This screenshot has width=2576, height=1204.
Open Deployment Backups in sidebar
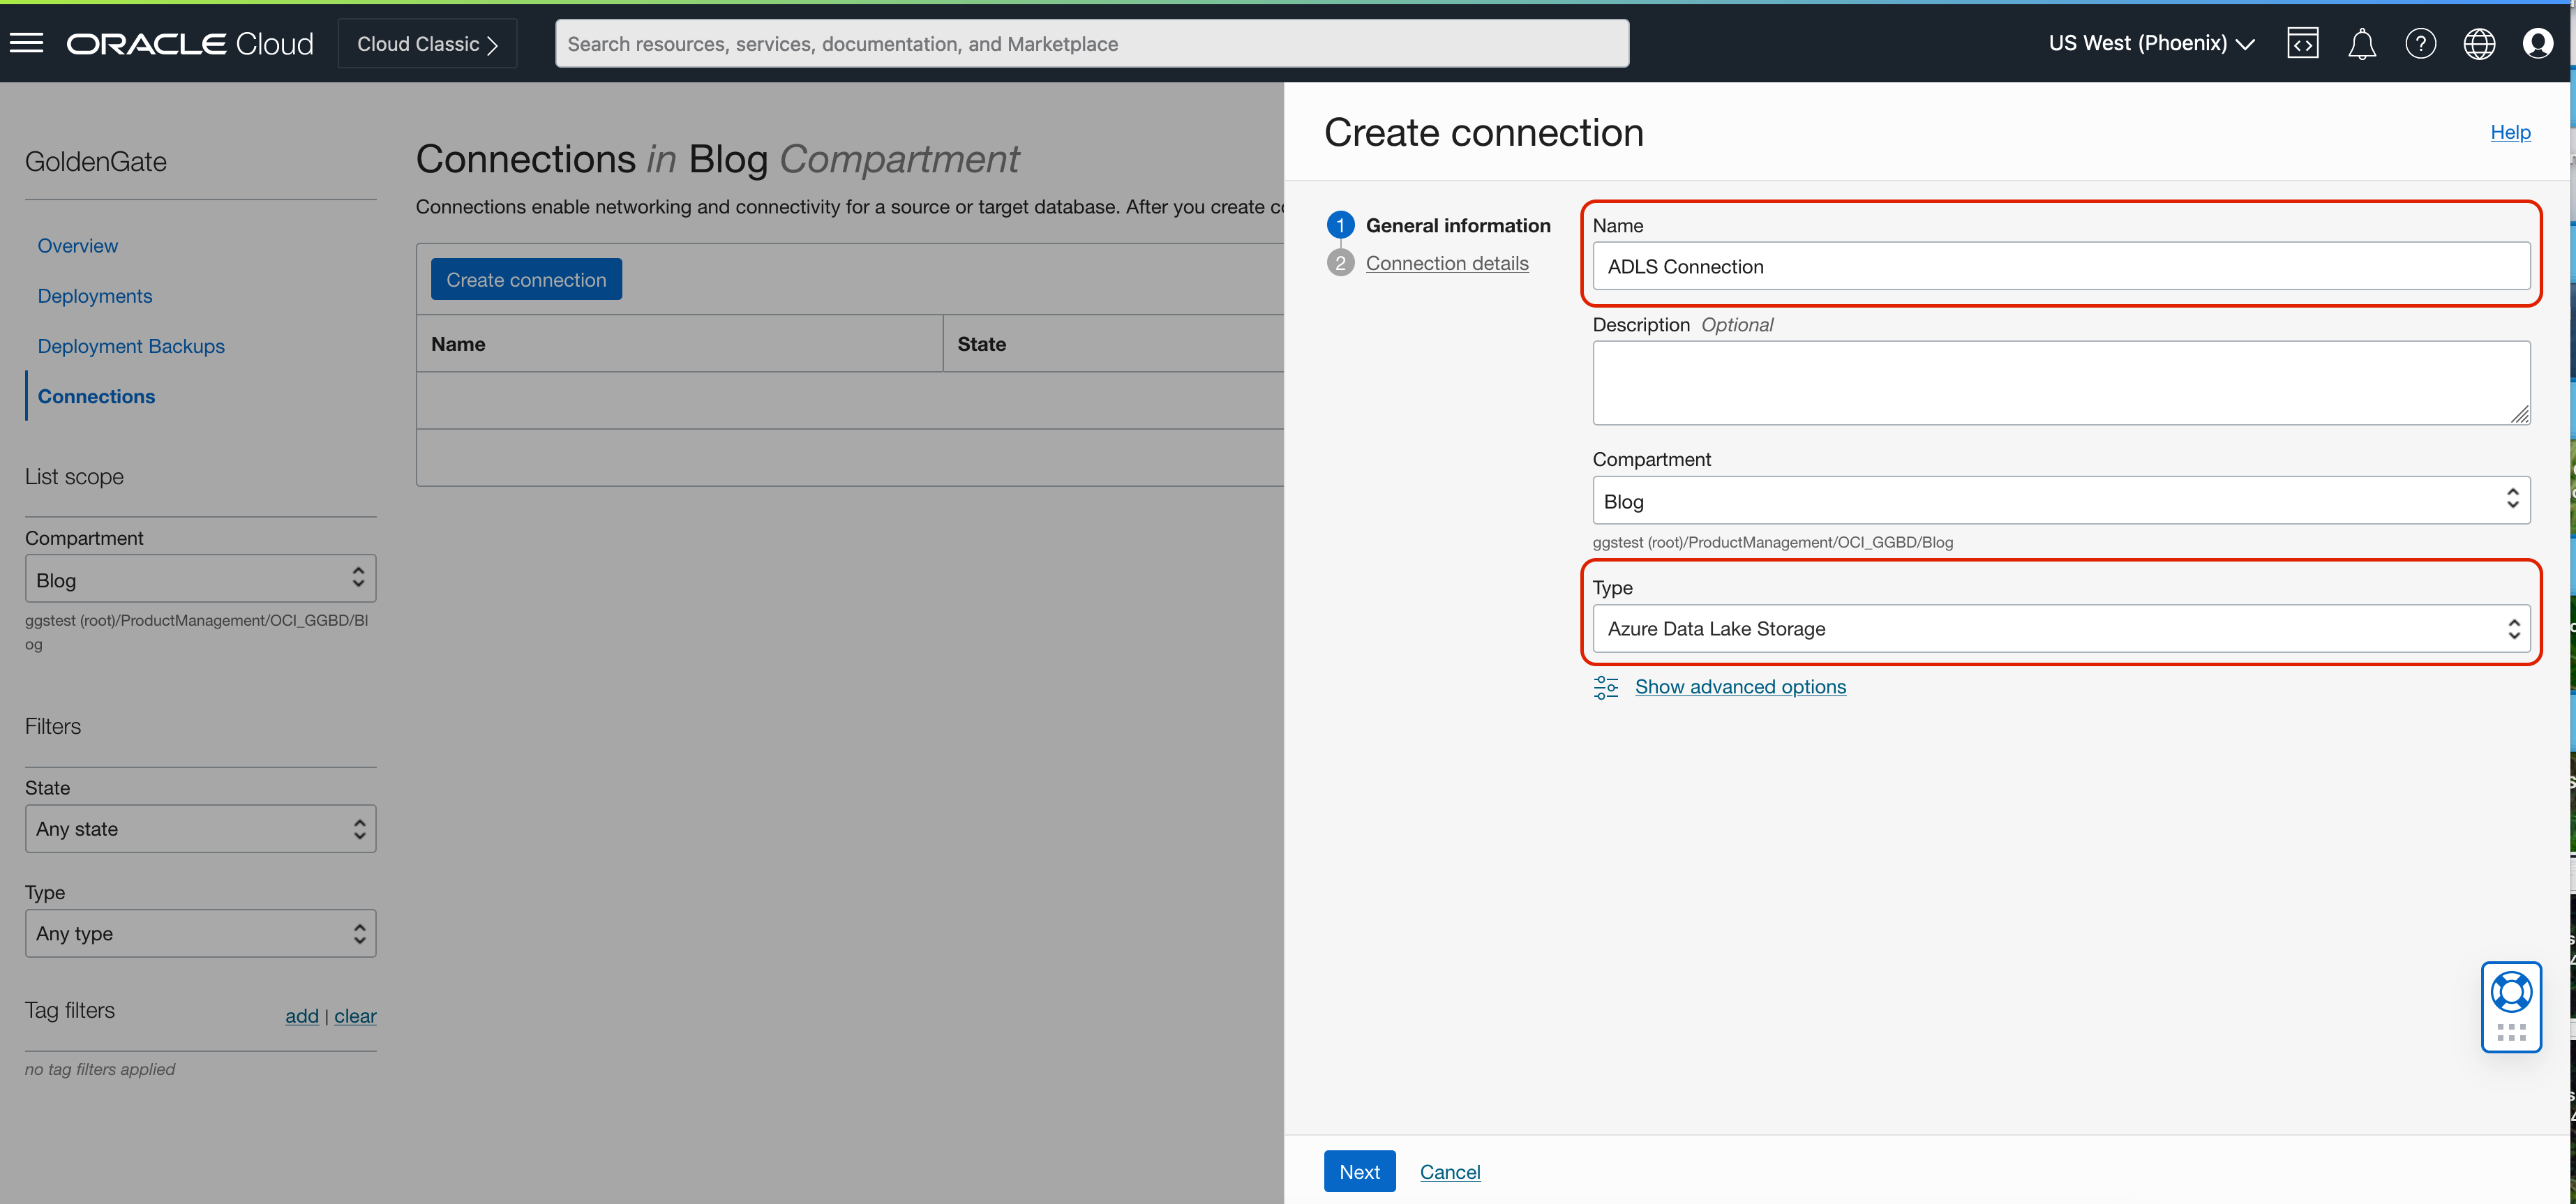pos(131,346)
